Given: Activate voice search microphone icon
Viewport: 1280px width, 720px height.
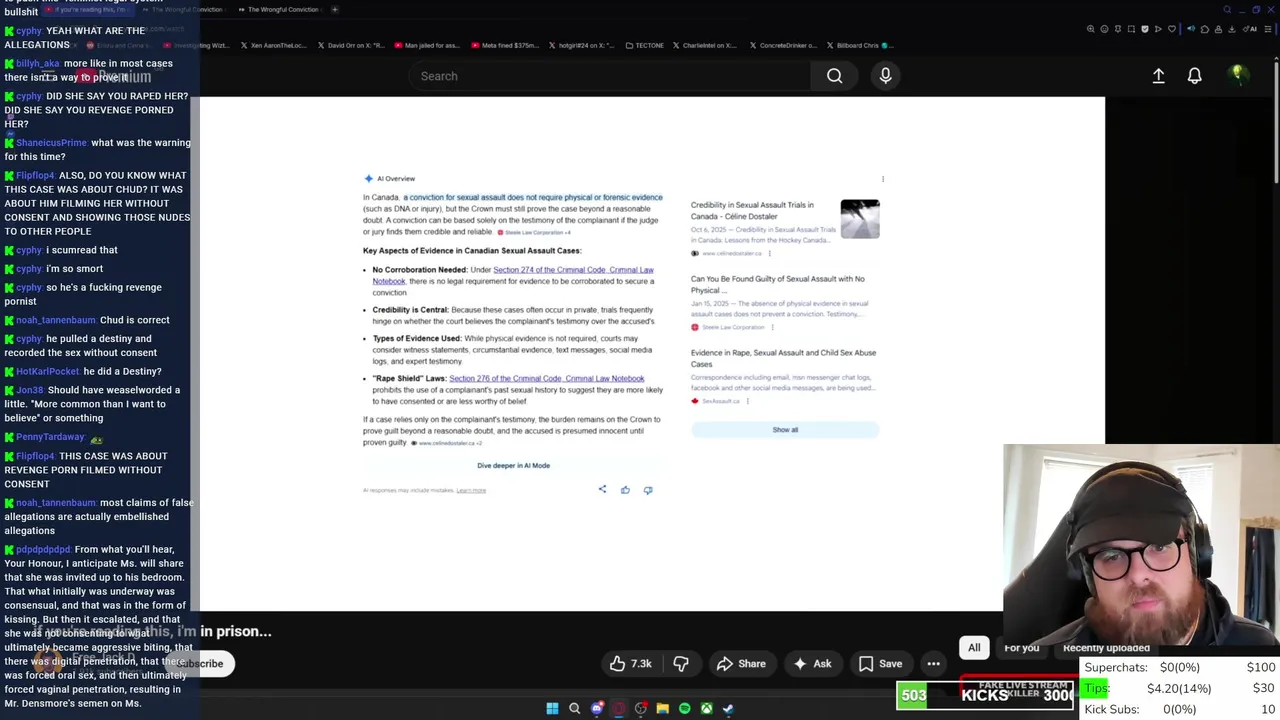Looking at the screenshot, I should point(885,76).
